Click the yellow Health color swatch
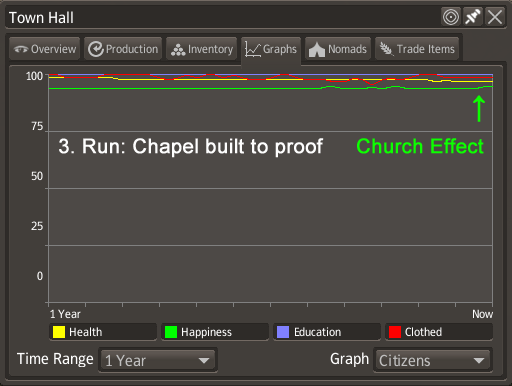 59,332
